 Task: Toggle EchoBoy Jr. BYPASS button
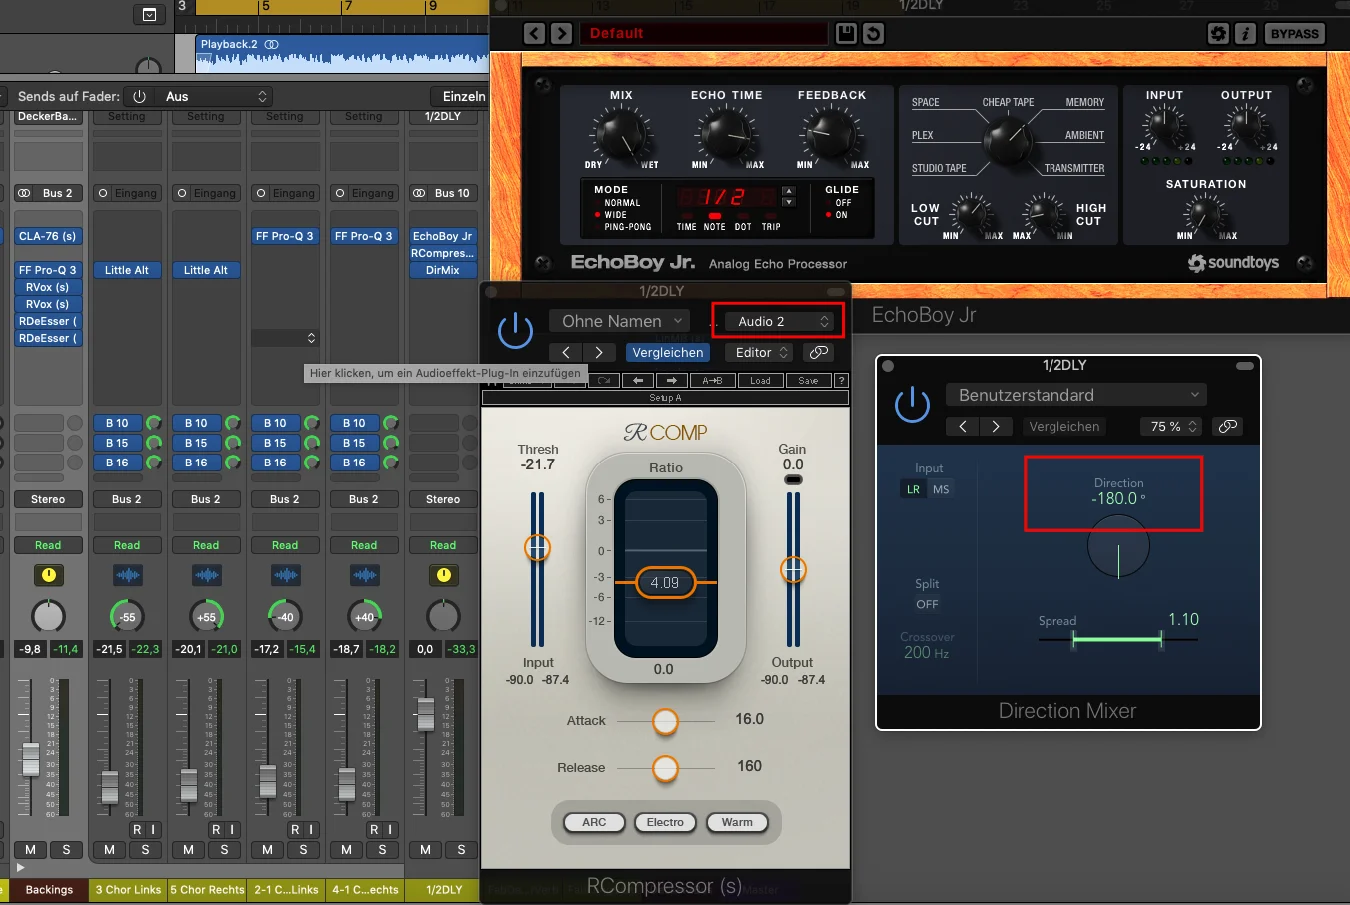click(1294, 34)
